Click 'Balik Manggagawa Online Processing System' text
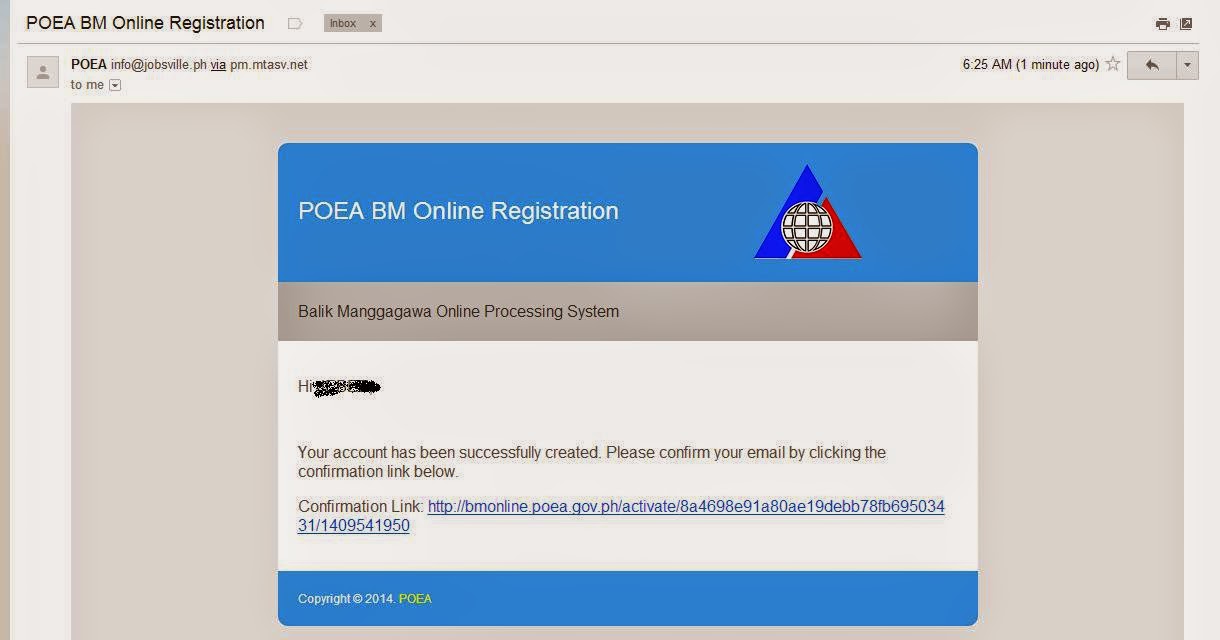This screenshot has height=640, width=1220. (458, 311)
